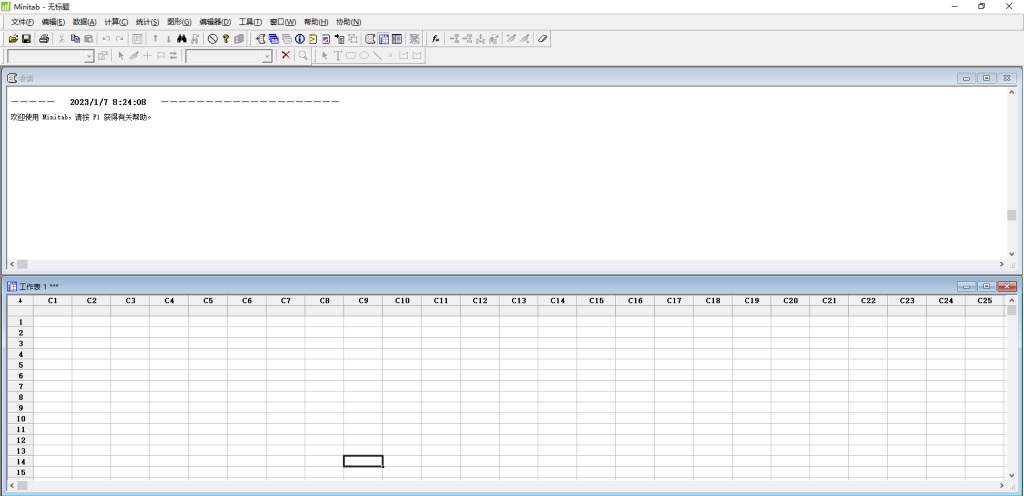Select the C5 column header
This screenshot has height=496, width=1024.
(207, 300)
